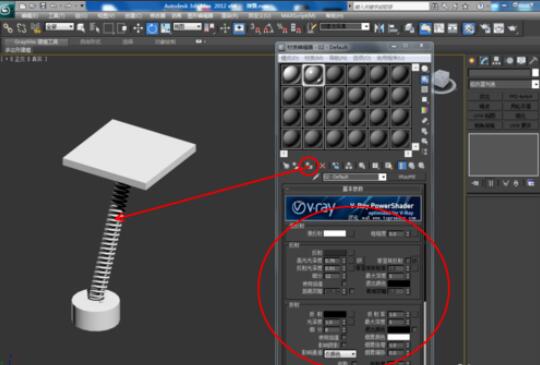Open the Layer Manager icon

[x=410, y=28]
